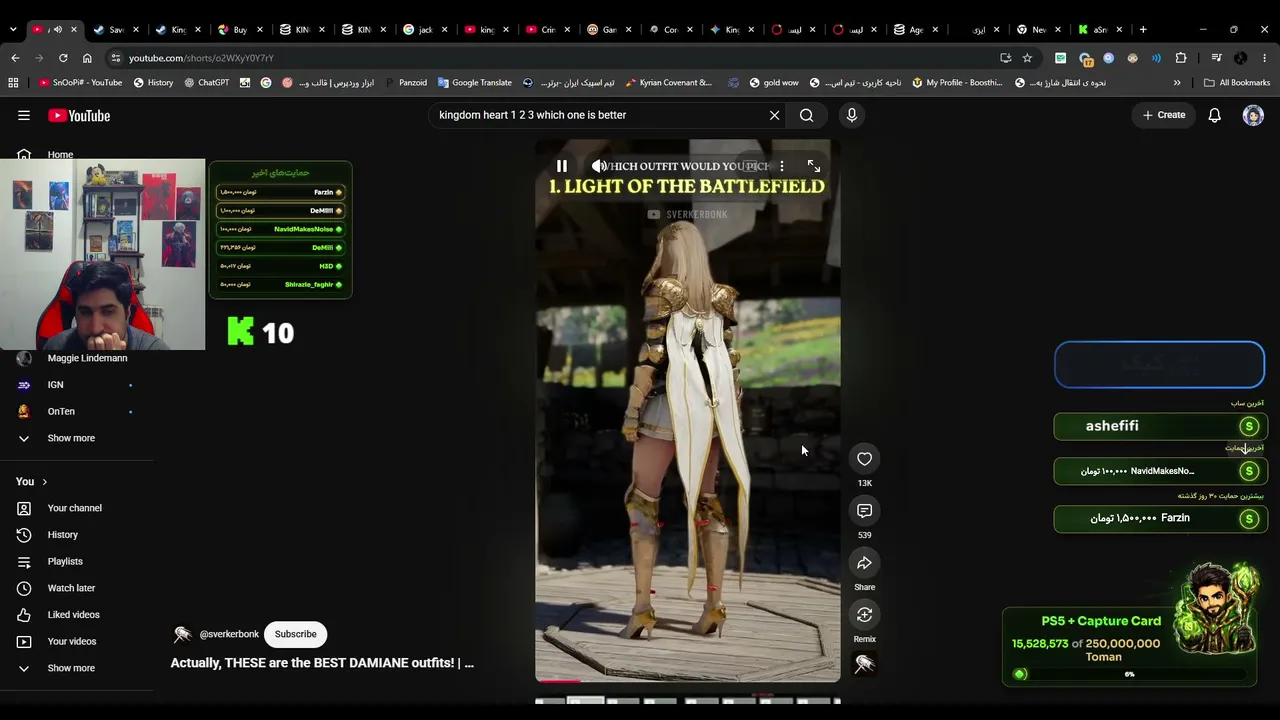Screen dimensions: 1280x720
Task: Switch to the Crin YouTube tab
Action: 548,29
